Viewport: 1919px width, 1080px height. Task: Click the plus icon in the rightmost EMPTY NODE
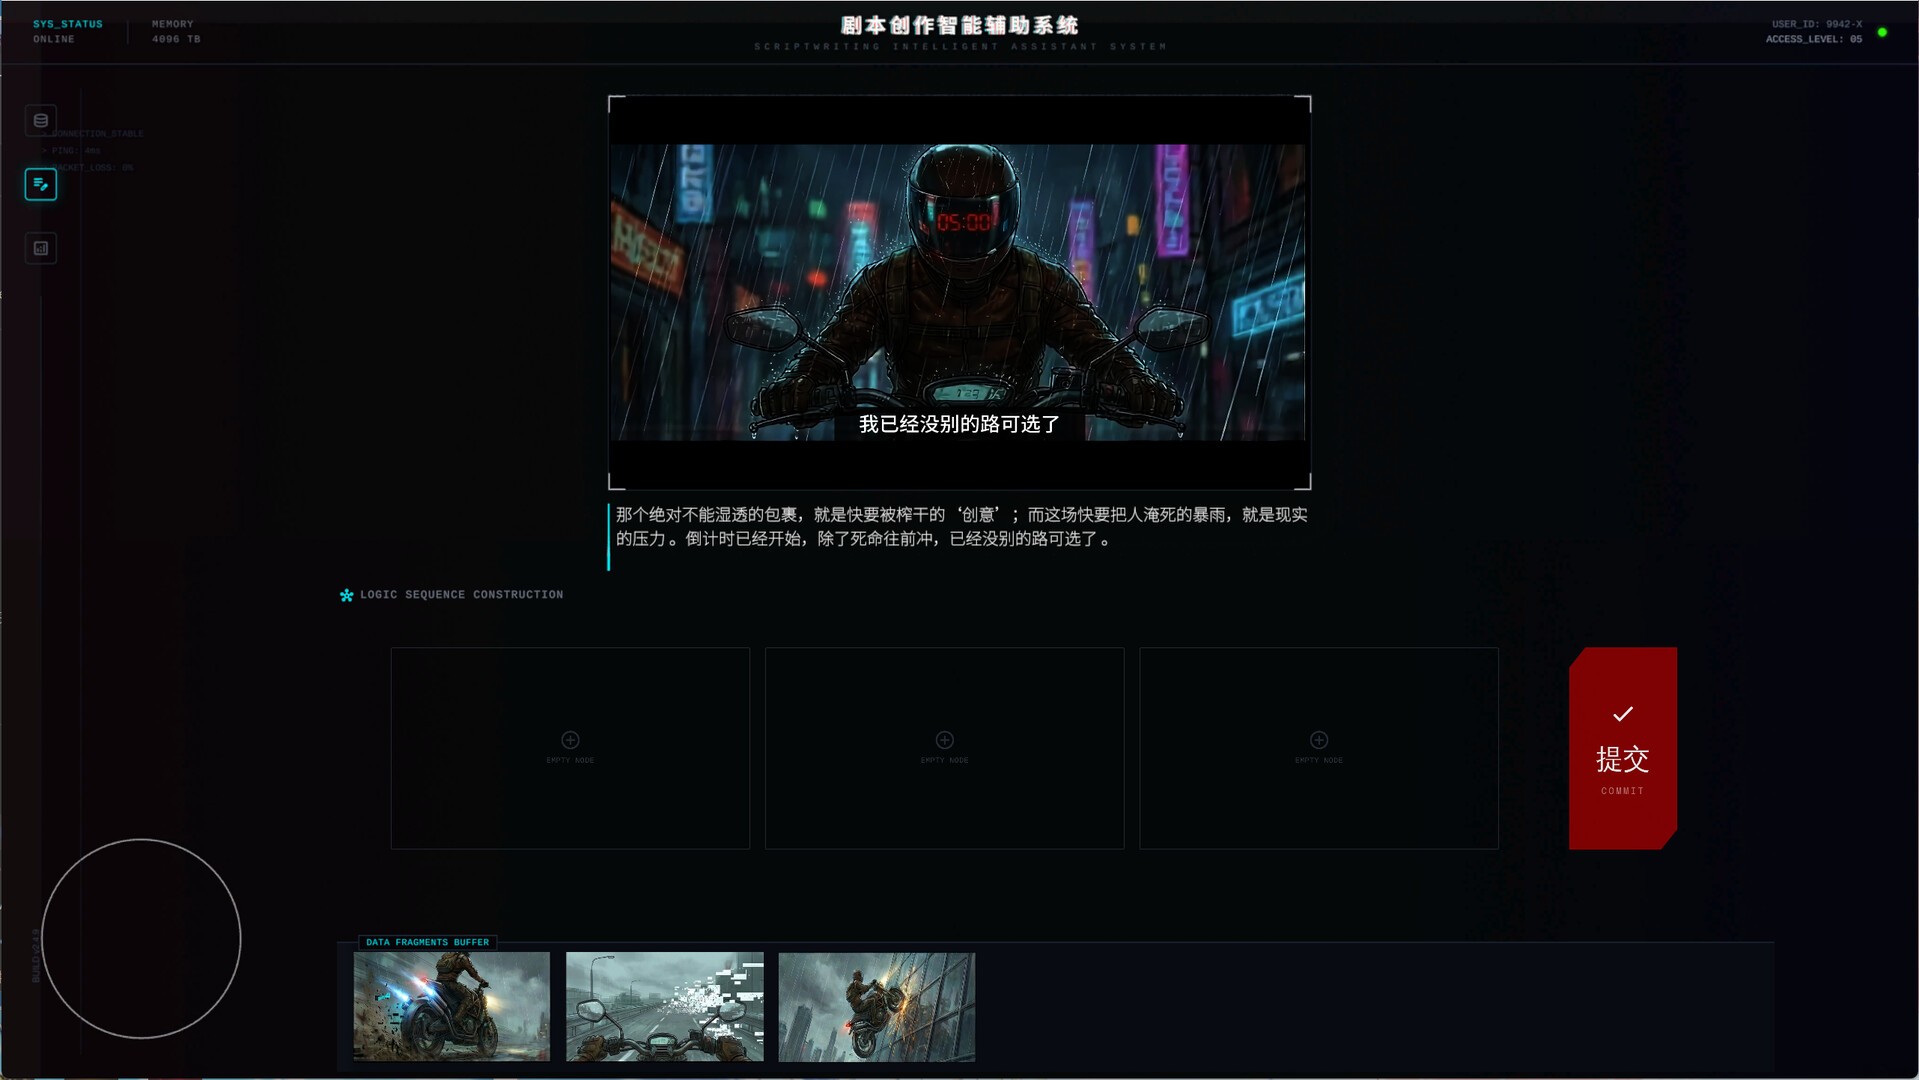click(1318, 740)
